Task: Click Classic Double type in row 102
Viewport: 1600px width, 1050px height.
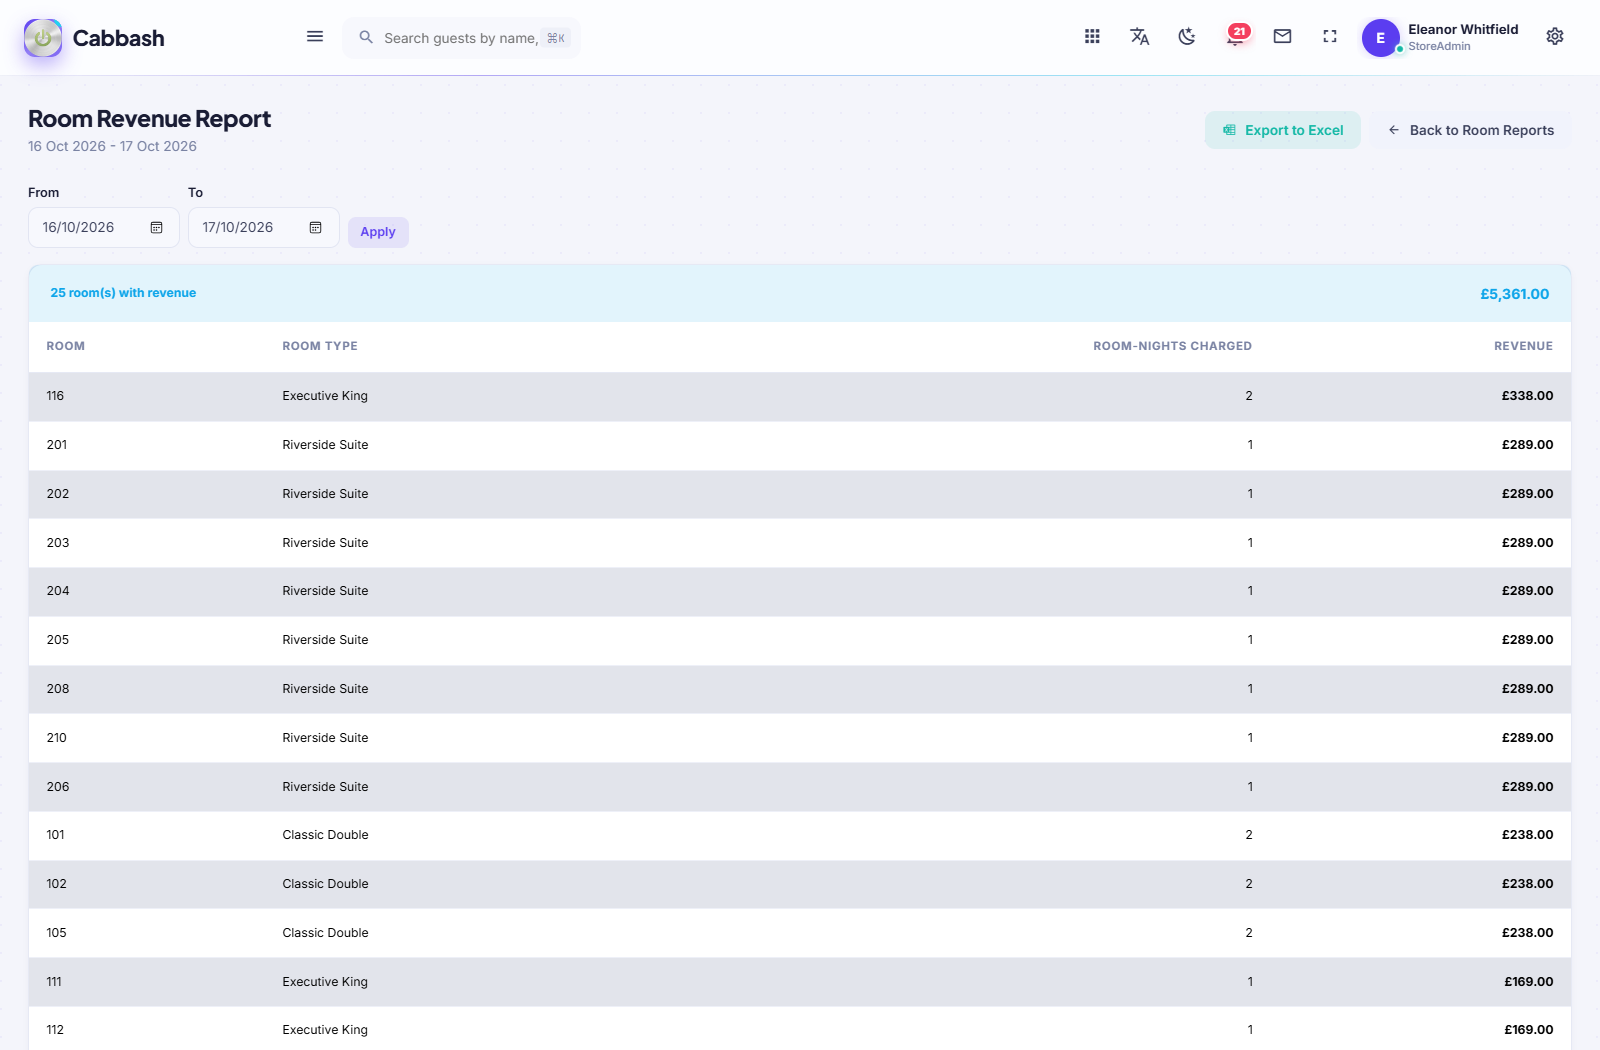Action: [325, 884]
